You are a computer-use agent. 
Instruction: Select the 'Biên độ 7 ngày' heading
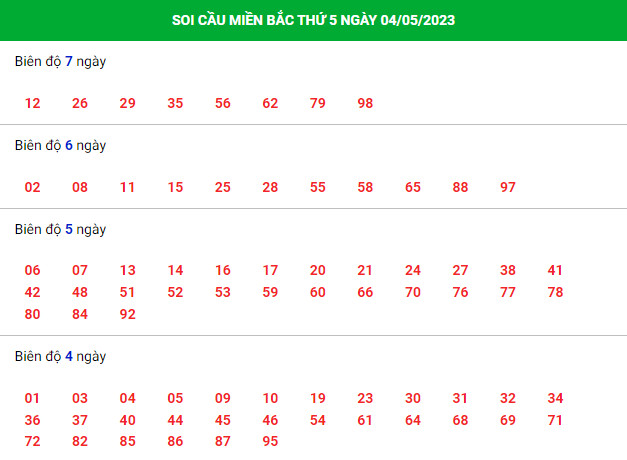(60, 62)
